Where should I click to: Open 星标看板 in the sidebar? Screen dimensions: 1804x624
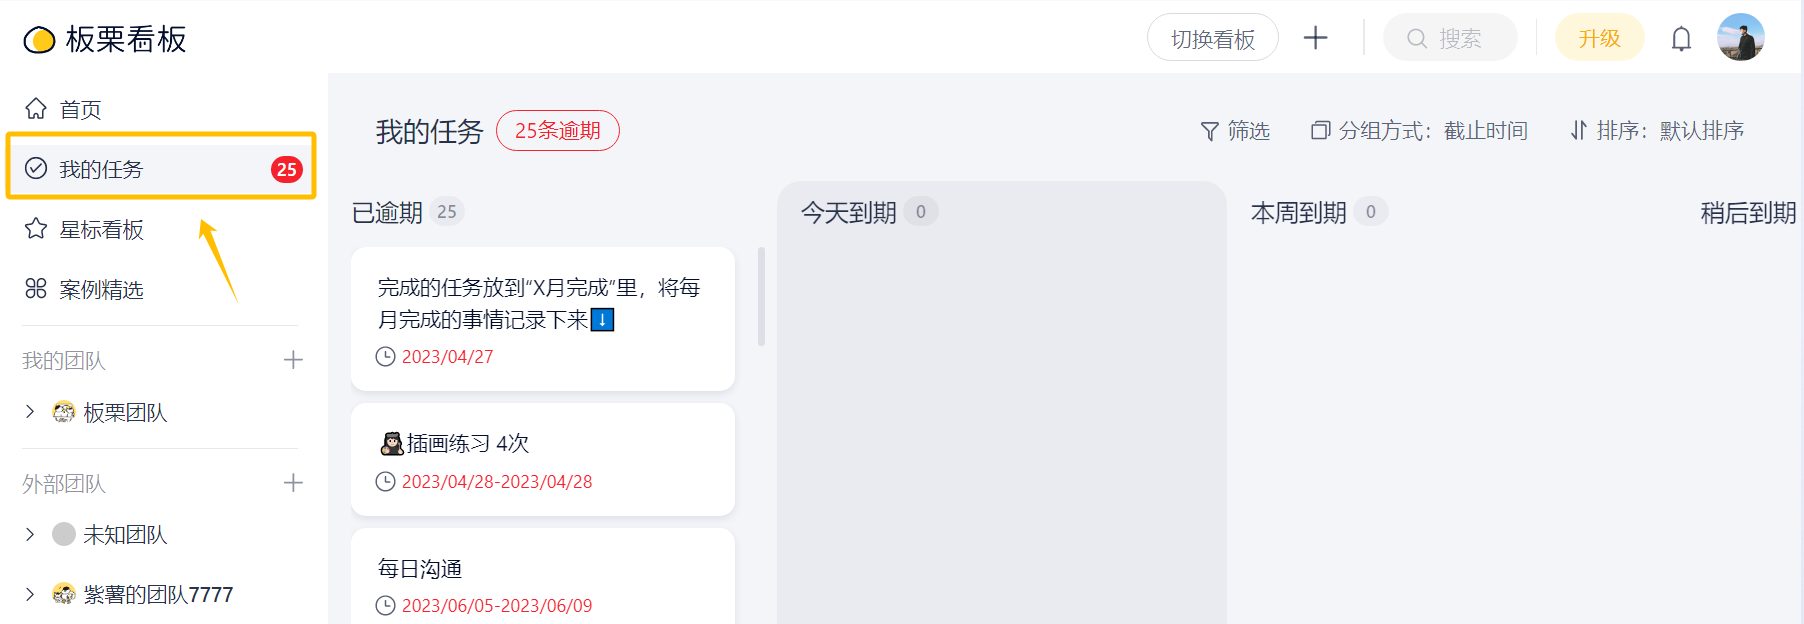tap(100, 229)
